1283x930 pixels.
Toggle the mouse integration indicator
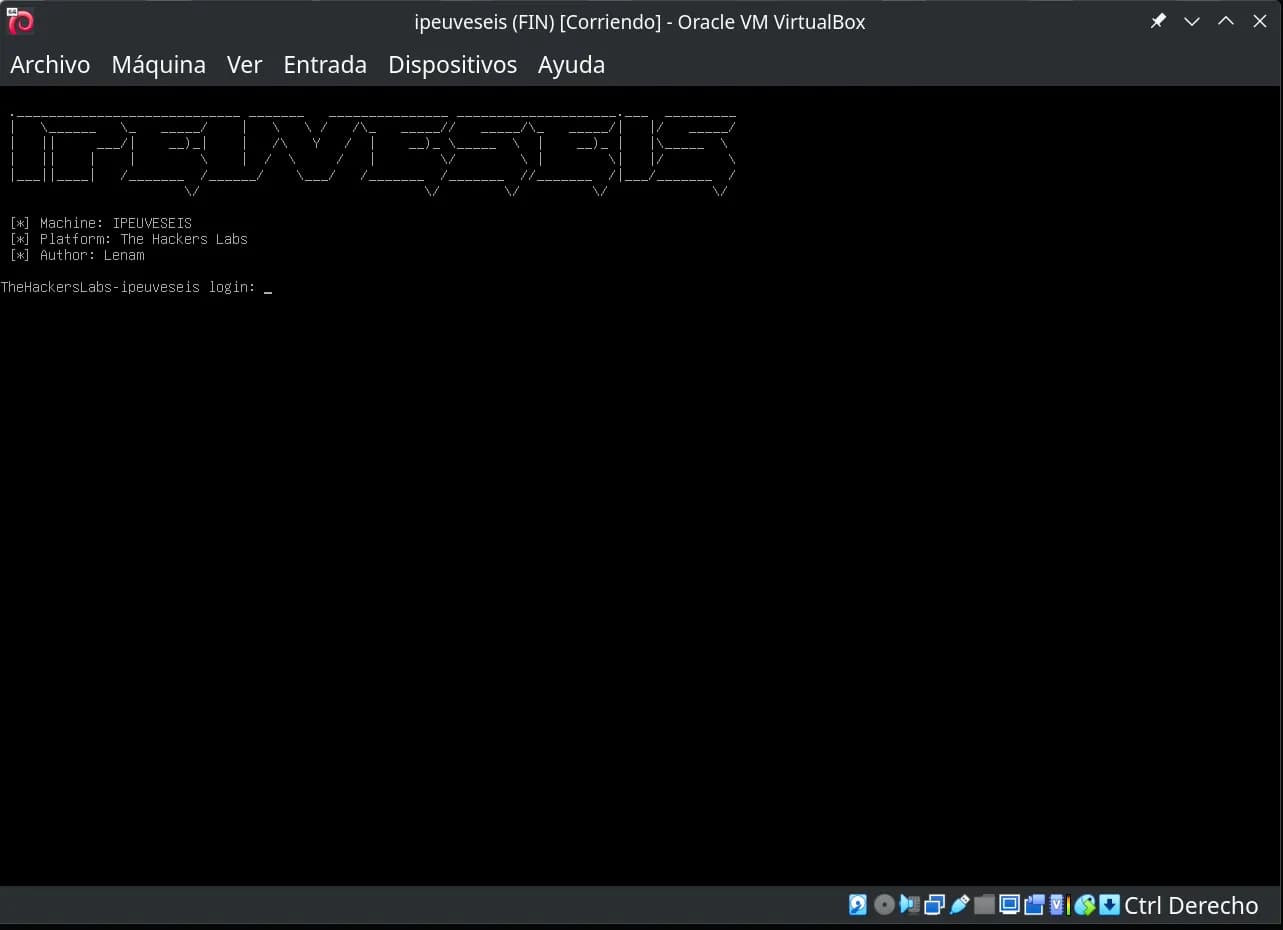[x=1084, y=905]
